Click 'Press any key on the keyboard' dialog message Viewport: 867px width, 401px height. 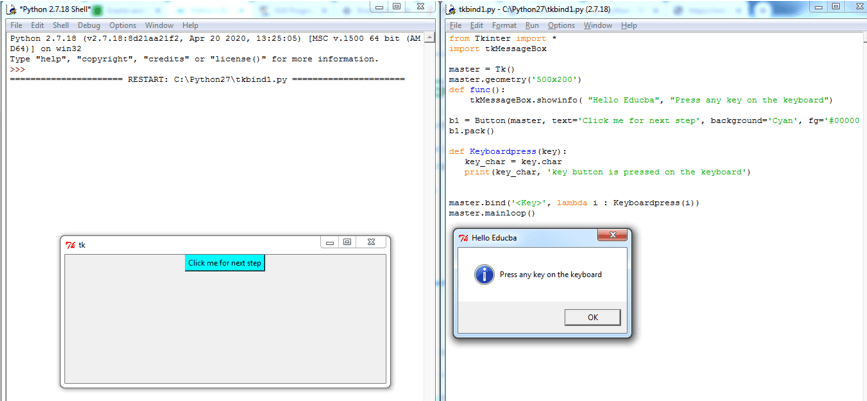click(x=551, y=274)
